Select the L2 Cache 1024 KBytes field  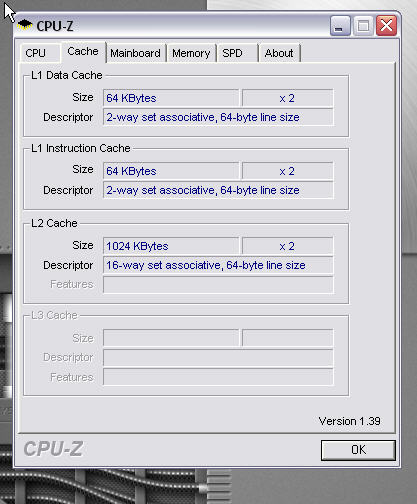tap(171, 246)
